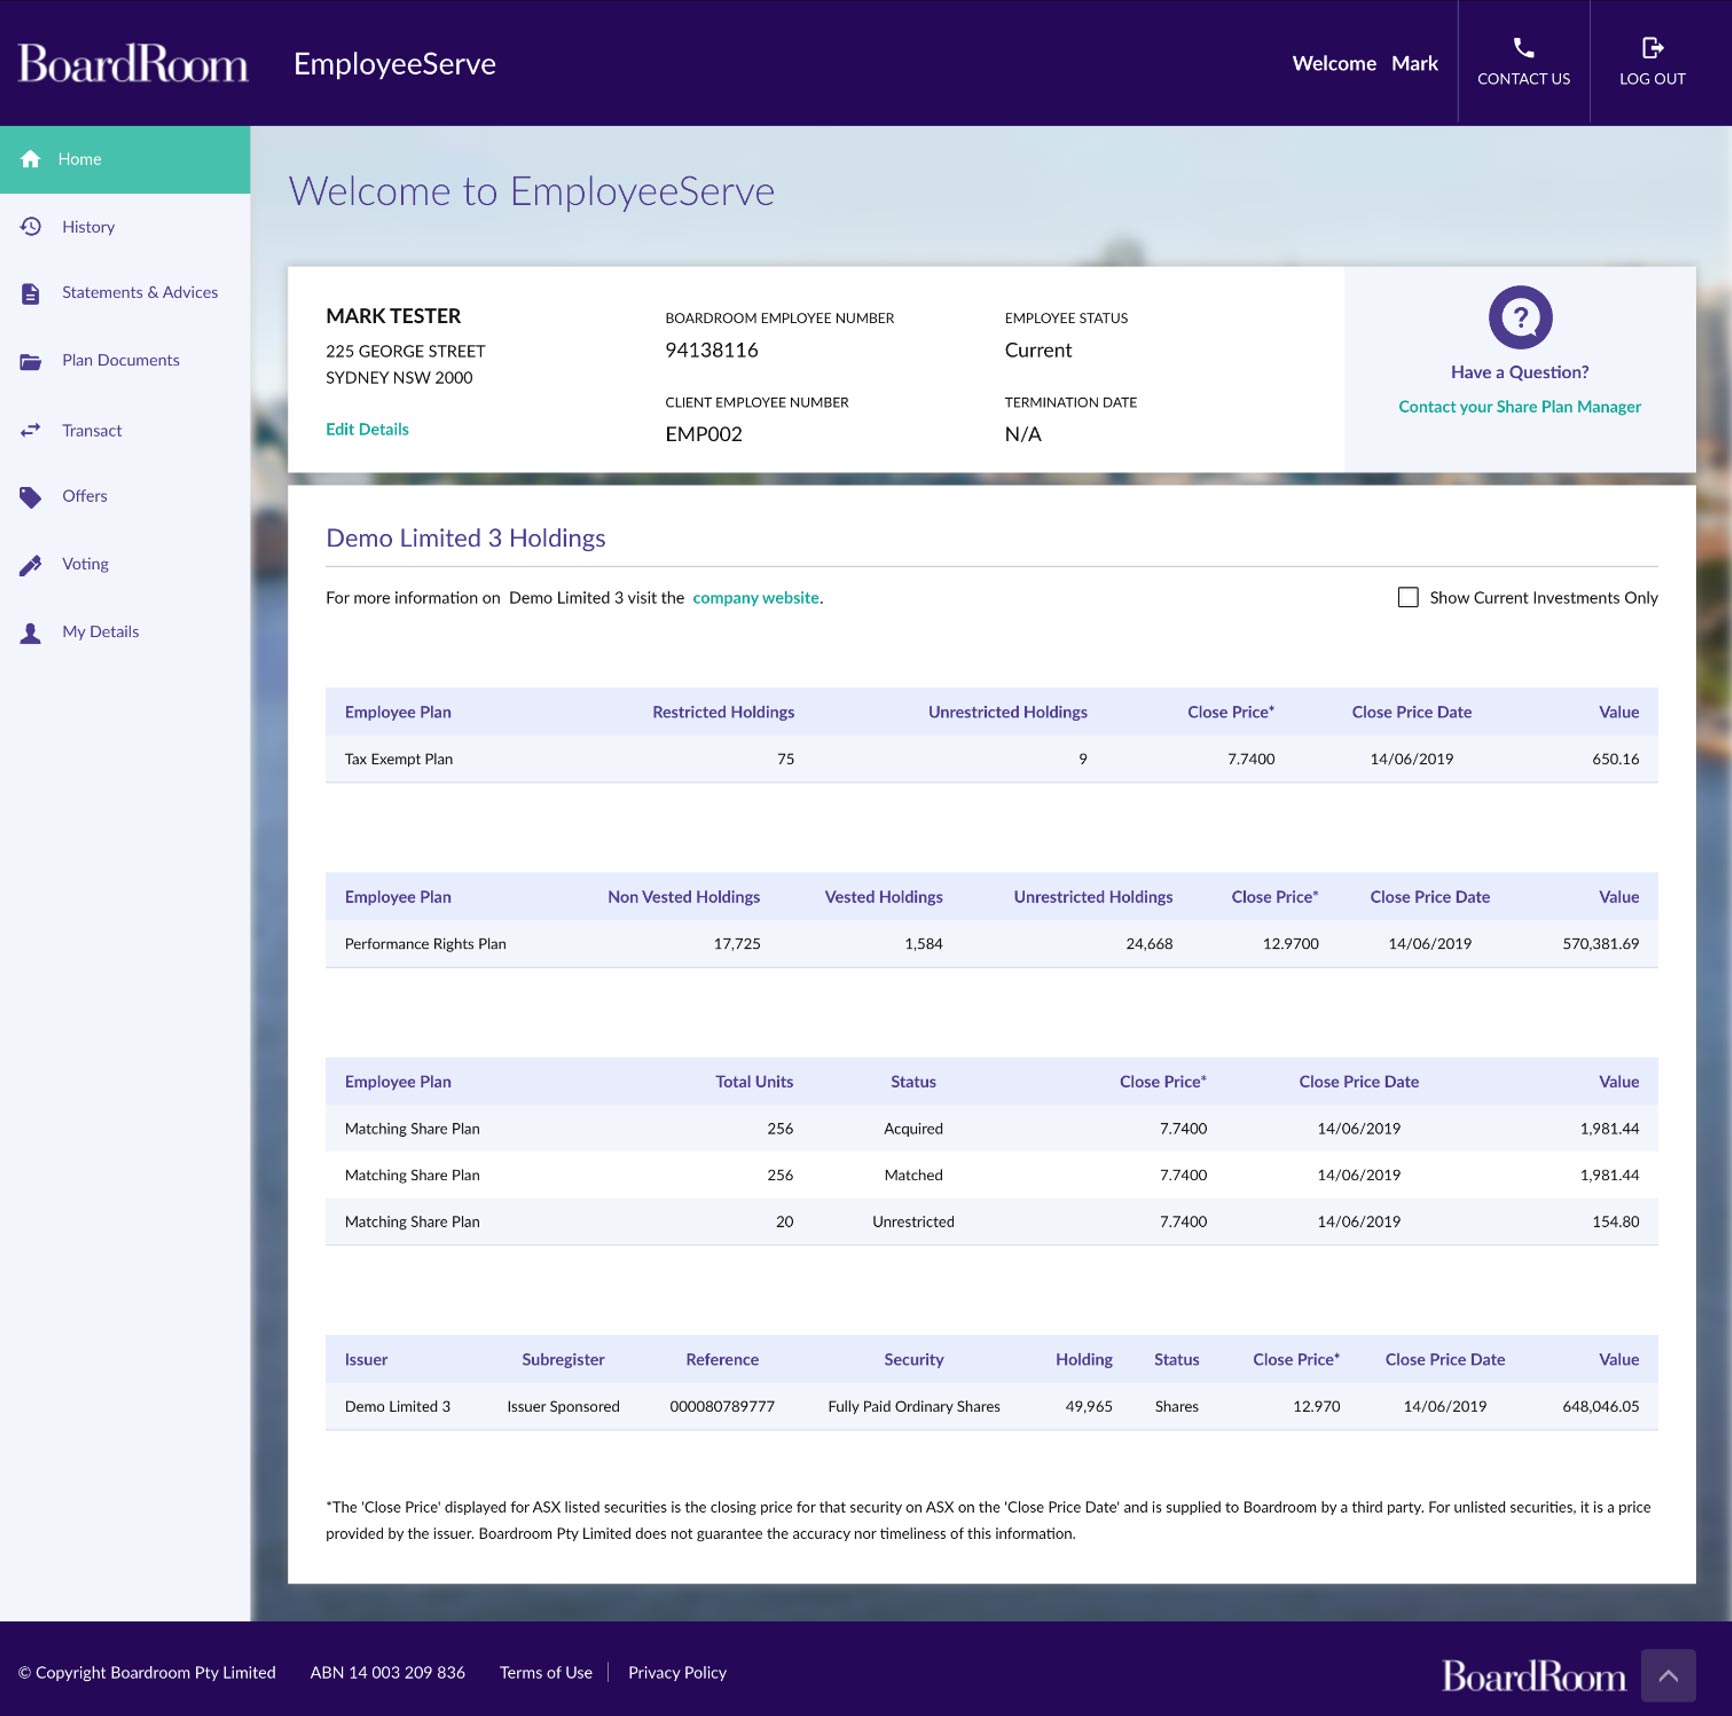Screen dimensions: 1732x1716
Task: Click the question mark help icon
Action: coord(1520,317)
